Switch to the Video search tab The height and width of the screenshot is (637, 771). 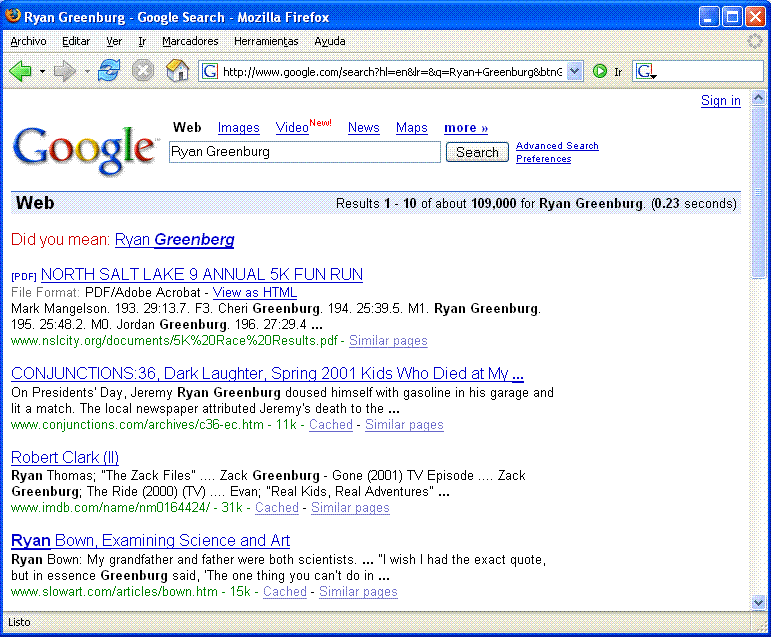click(x=292, y=128)
